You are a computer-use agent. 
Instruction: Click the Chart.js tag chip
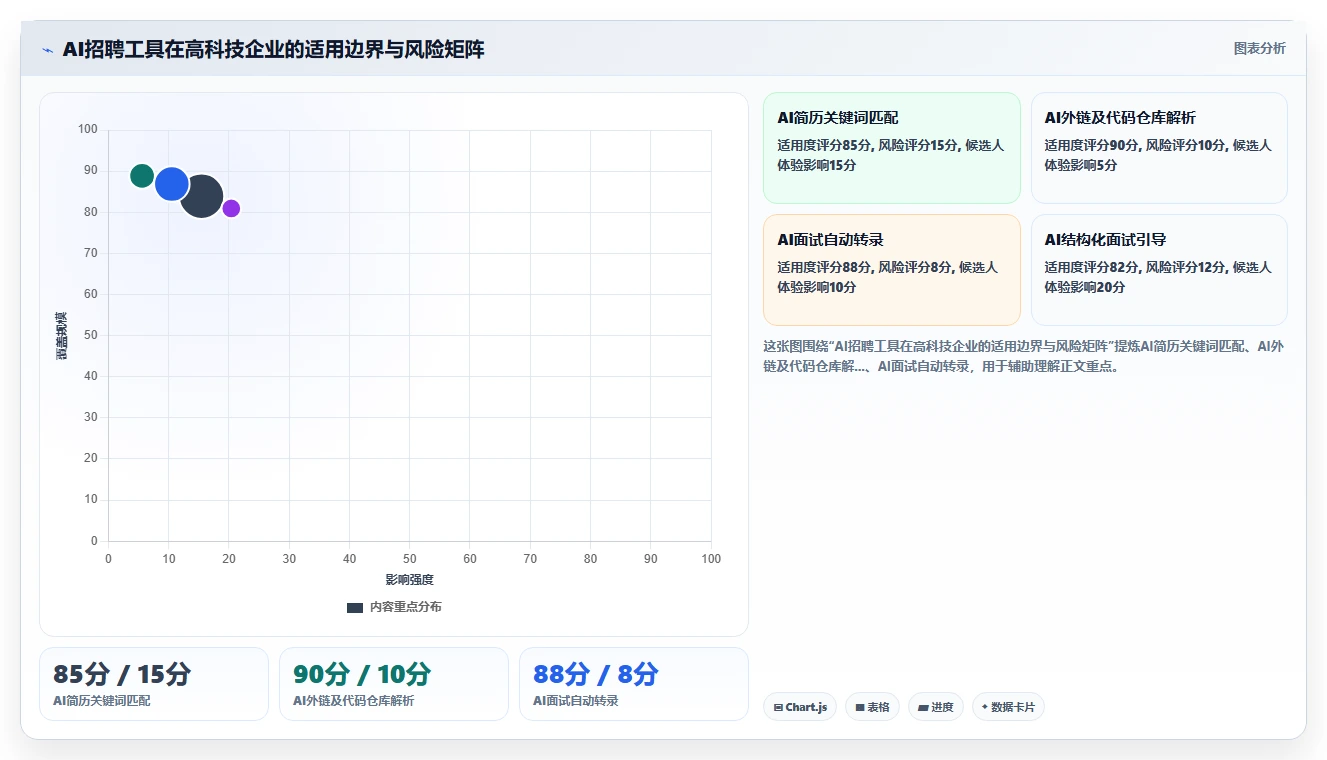click(x=800, y=707)
